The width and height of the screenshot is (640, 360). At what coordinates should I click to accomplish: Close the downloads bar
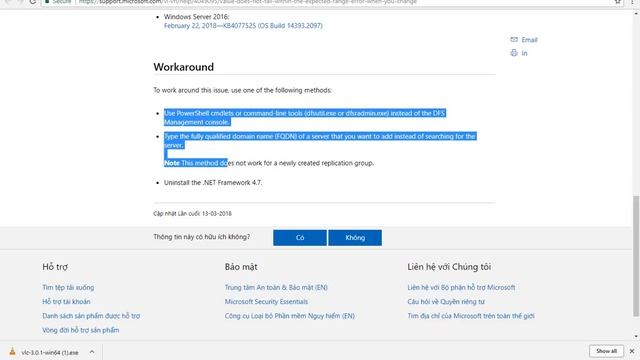(632, 351)
